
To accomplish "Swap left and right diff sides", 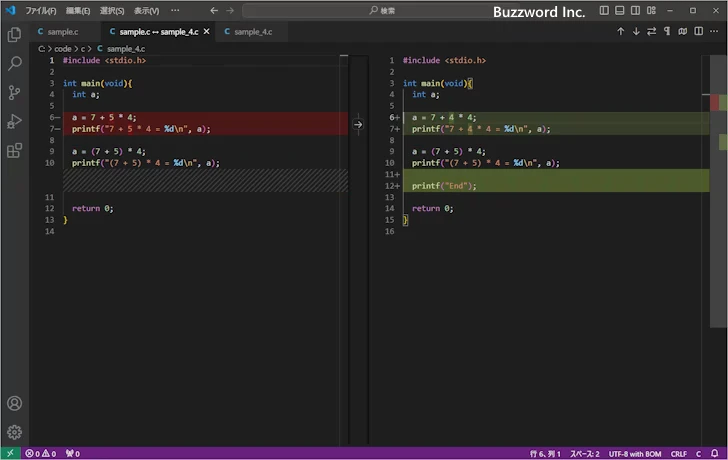I will pyautogui.click(x=652, y=31).
